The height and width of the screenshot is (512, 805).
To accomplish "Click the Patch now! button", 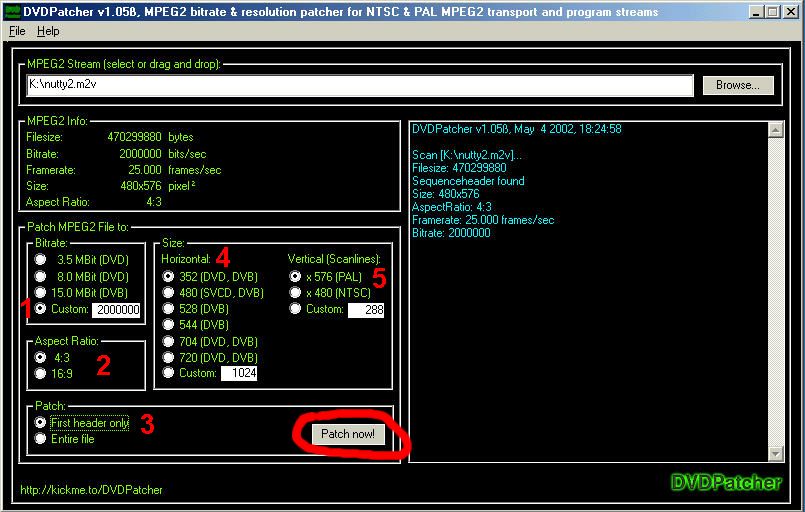I will click(x=348, y=434).
